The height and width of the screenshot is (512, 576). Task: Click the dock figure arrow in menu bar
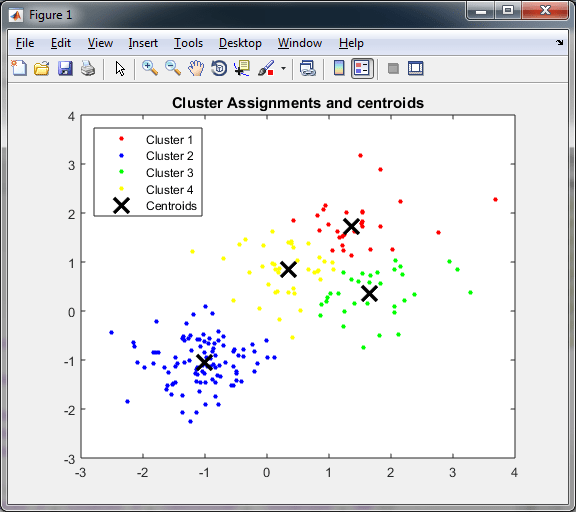pos(559,43)
